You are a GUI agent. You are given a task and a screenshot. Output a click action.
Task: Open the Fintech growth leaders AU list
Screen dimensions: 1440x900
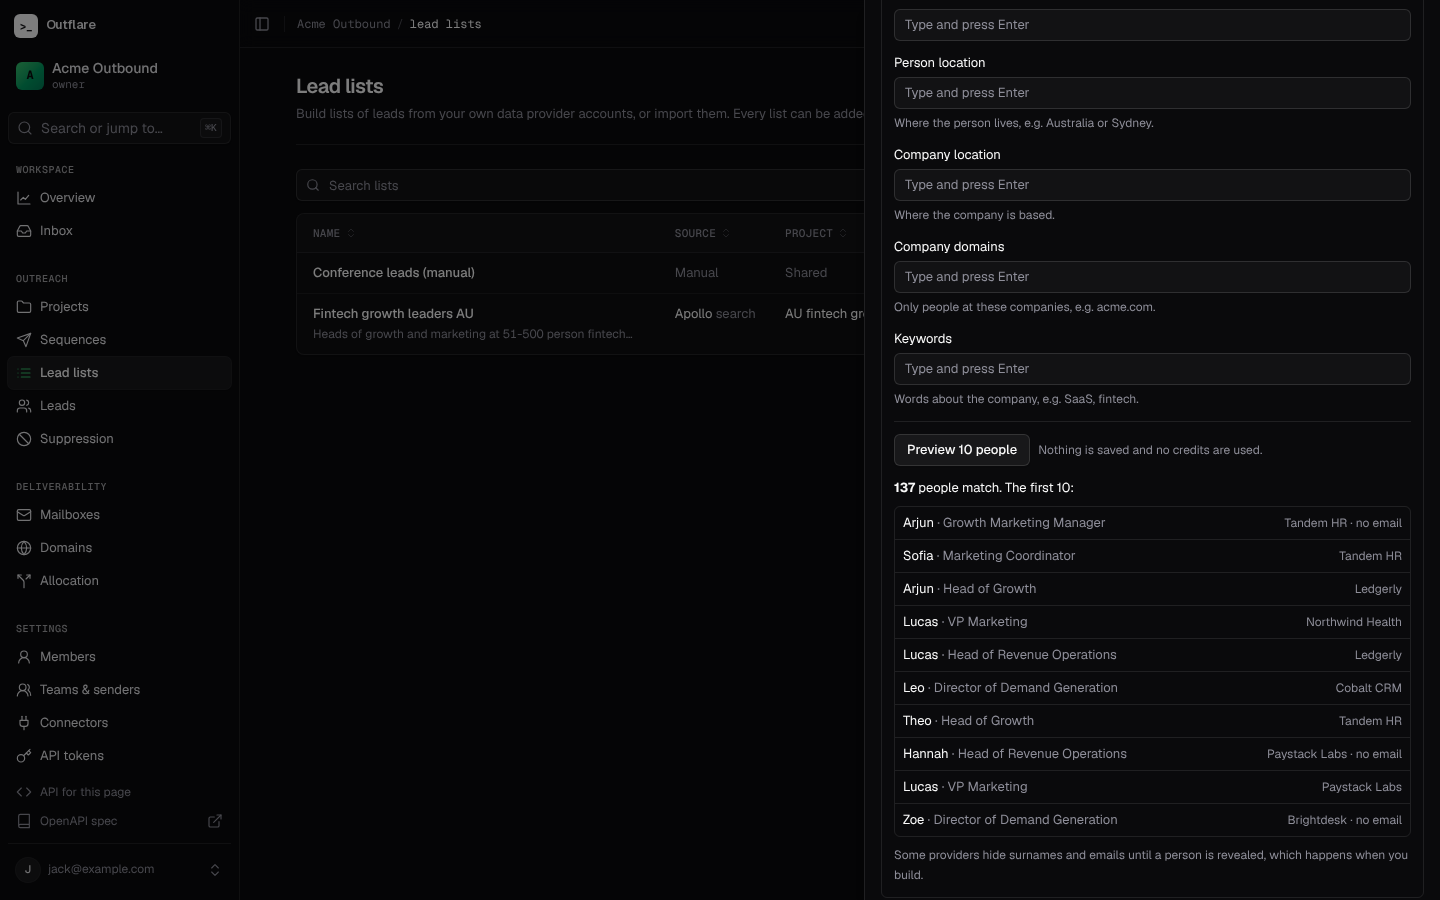point(393,314)
